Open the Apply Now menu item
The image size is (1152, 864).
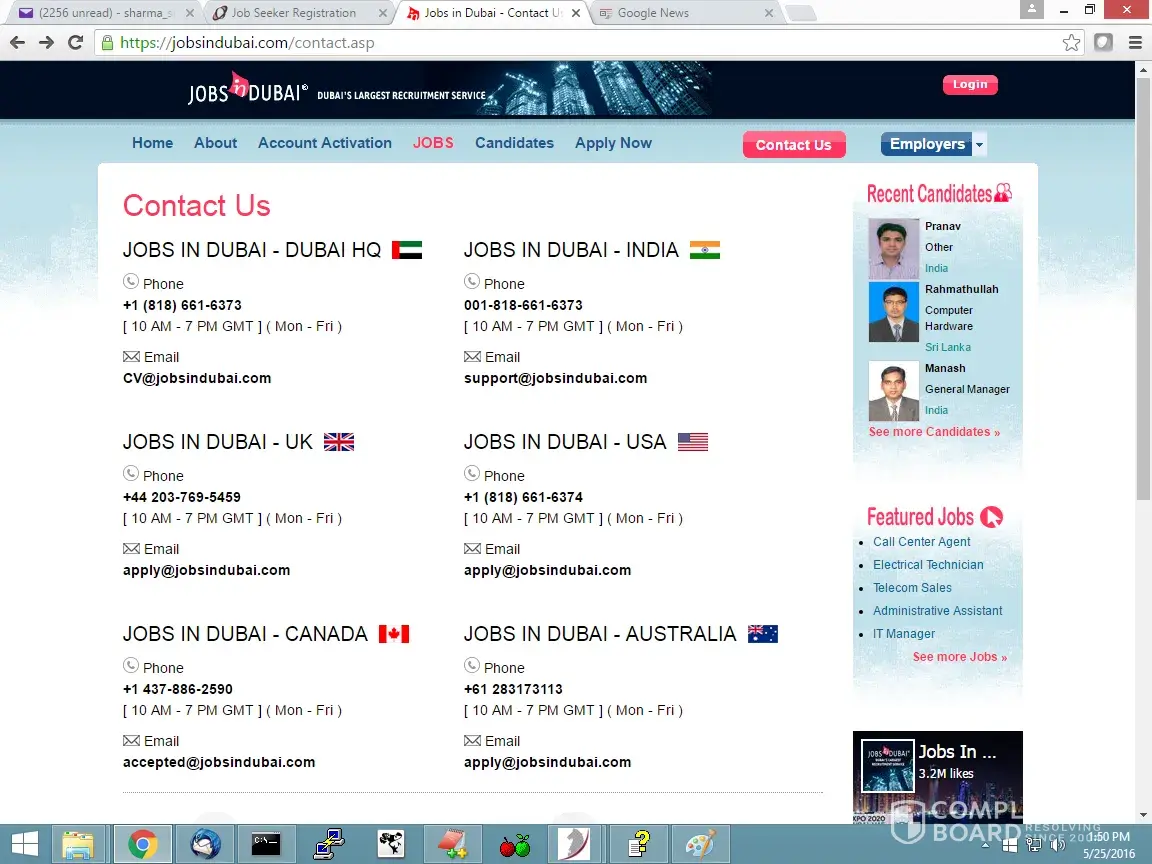click(613, 143)
